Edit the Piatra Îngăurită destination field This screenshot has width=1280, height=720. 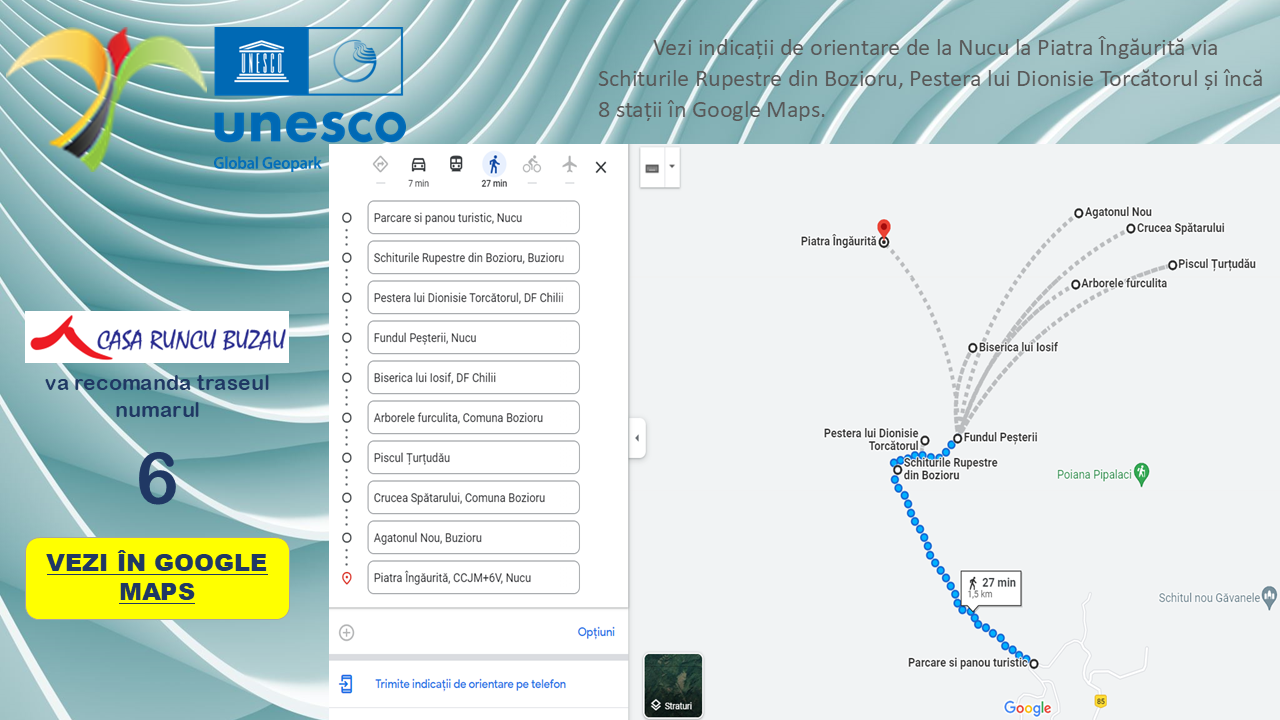click(473, 578)
